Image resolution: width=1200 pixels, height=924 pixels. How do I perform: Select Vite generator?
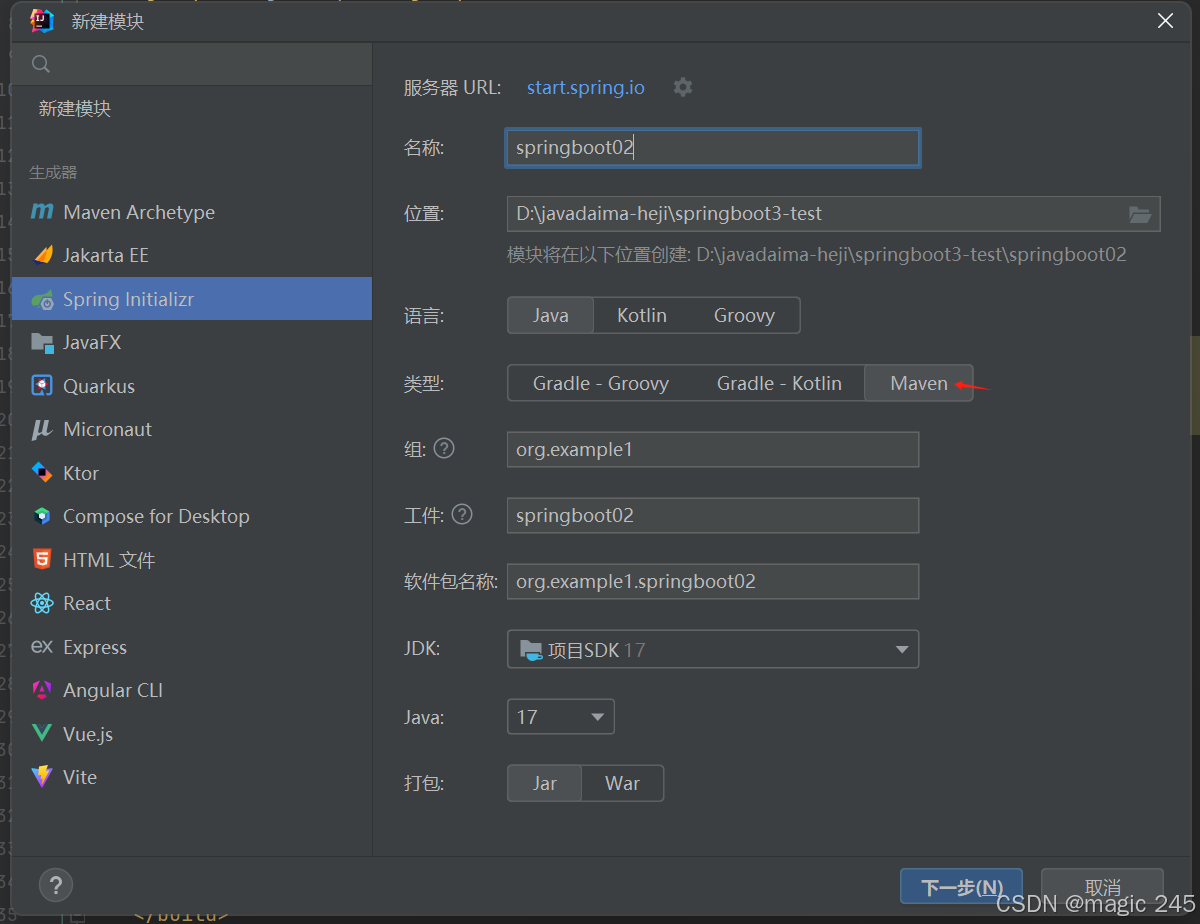(x=192, y=777)
